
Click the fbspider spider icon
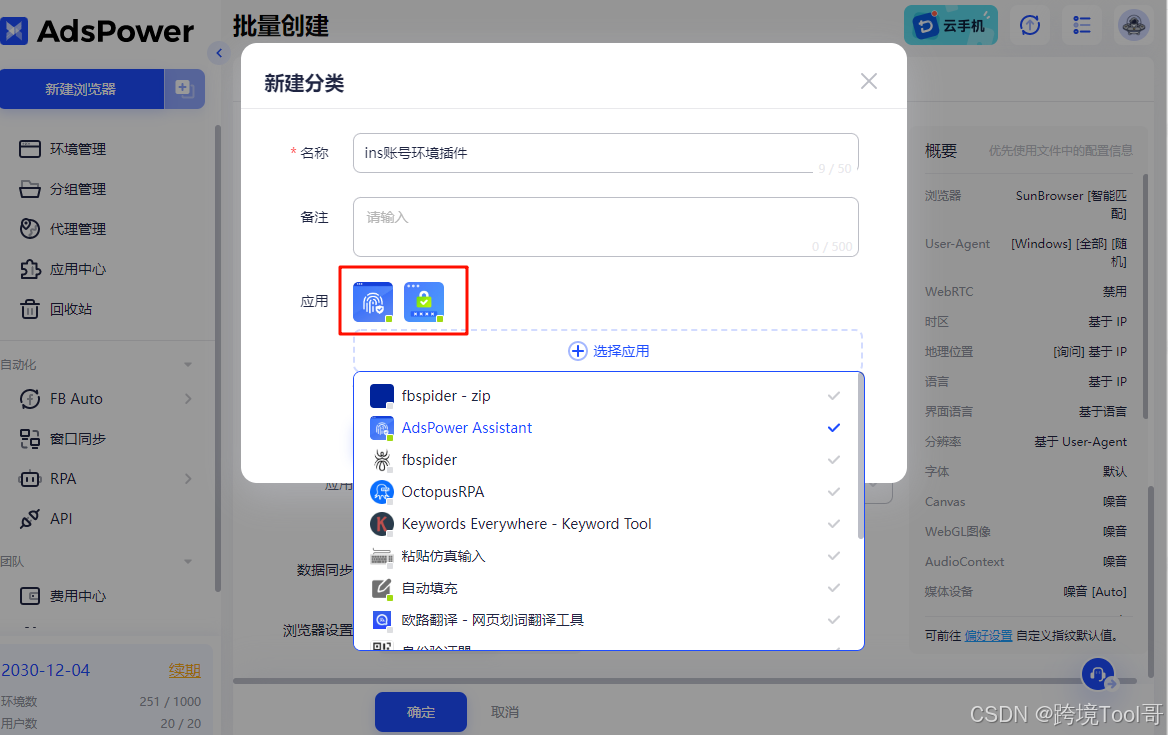pyautogui.click(x=381, y=459)
